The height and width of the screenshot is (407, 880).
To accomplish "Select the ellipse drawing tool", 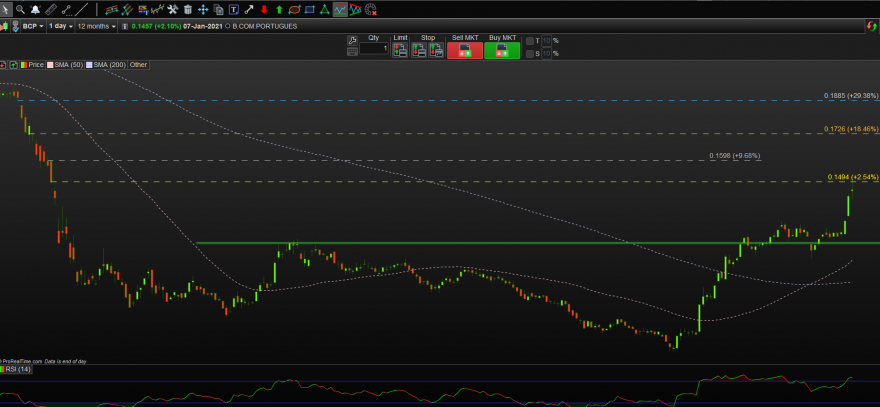I will (x=294, y=9).
